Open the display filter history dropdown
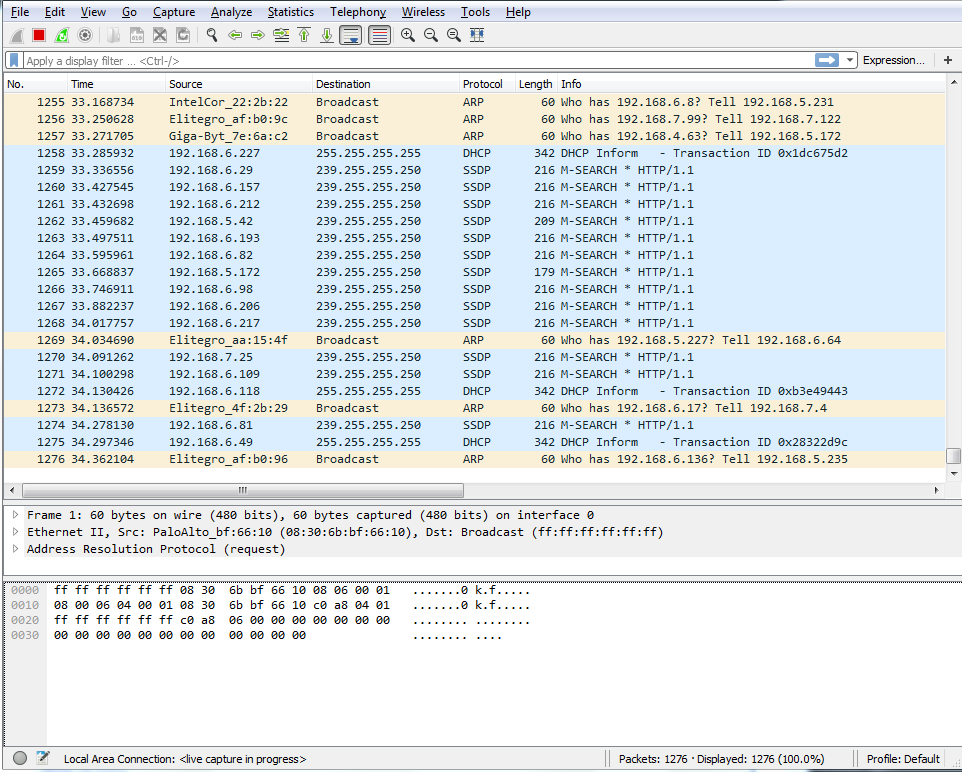The image size is (962, 772). coord(851,61)
